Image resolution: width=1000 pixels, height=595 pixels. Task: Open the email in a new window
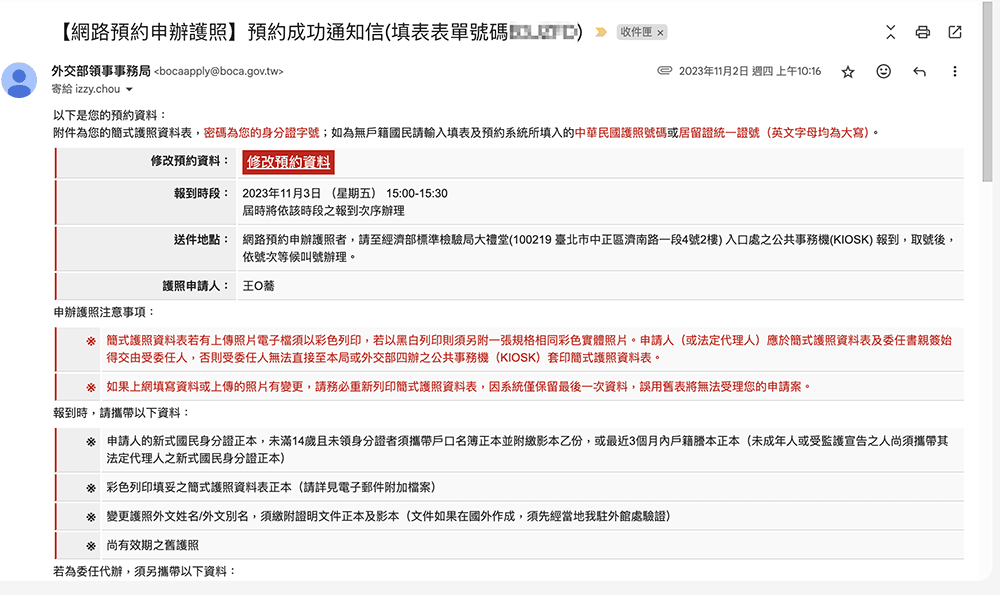click(955, 32)
